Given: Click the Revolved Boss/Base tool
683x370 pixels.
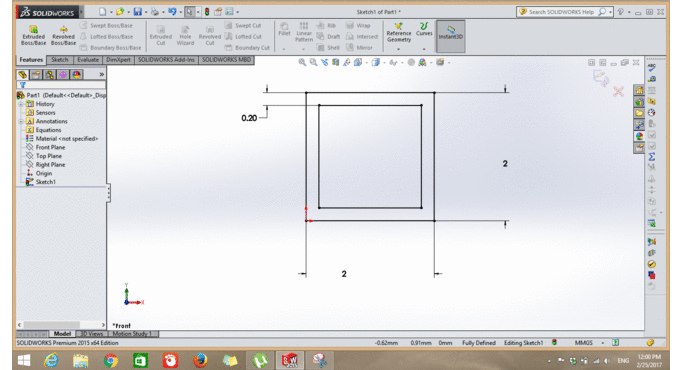Looking at the screenshot, I should (x=64, y=35).
